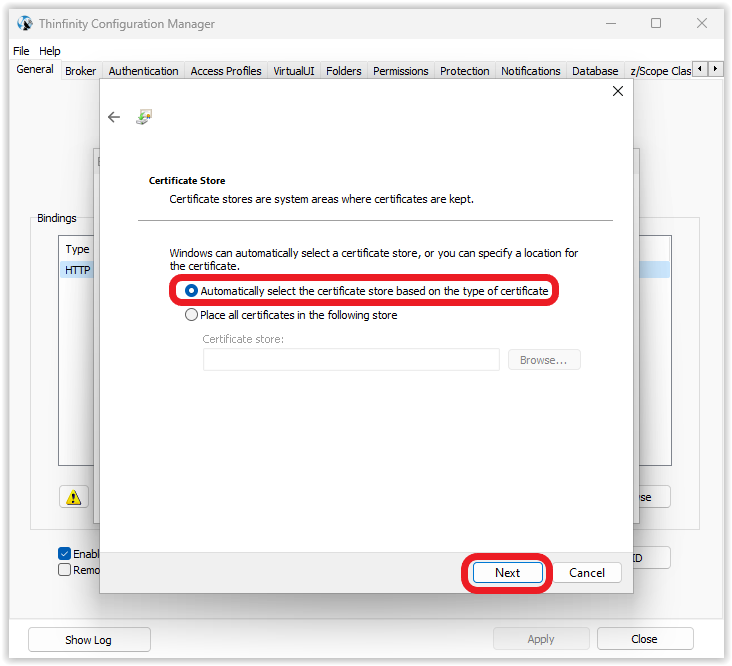
Task: Go to the Folders tab
Action: pos(344,71)
